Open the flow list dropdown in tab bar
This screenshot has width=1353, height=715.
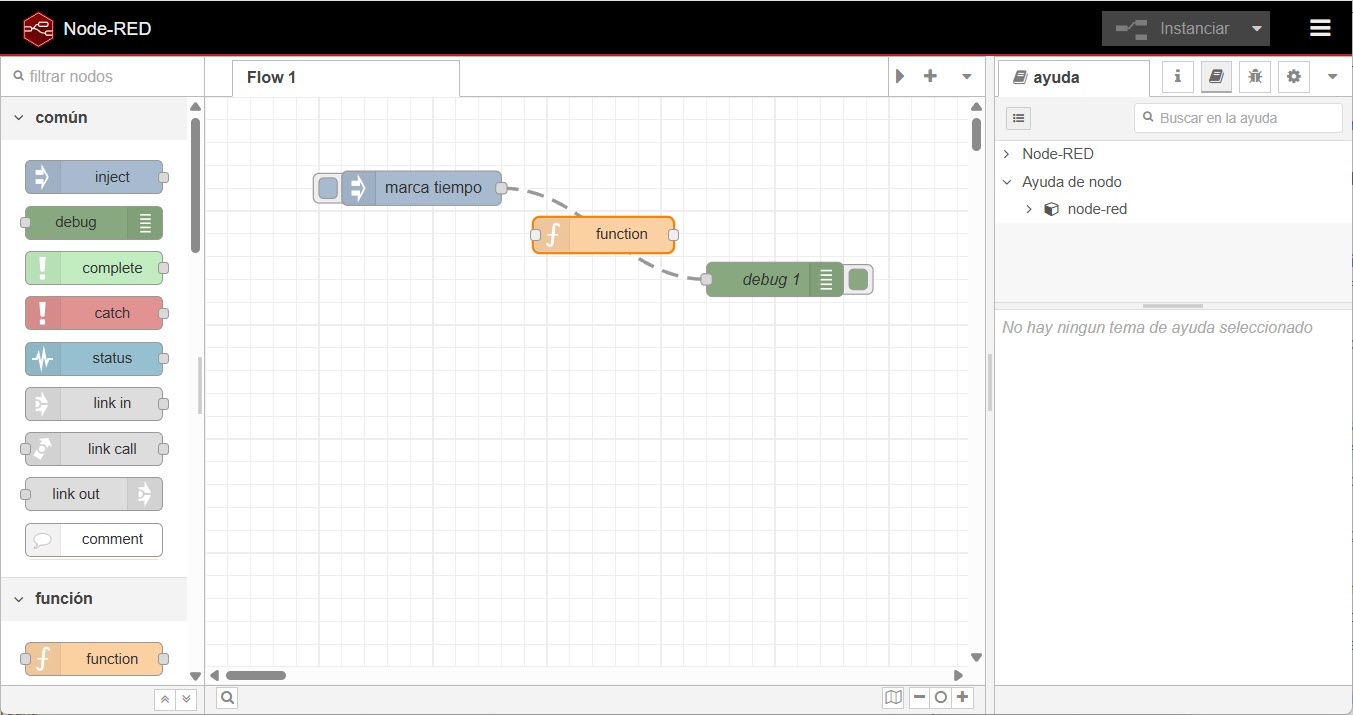(x=966, y=76)
